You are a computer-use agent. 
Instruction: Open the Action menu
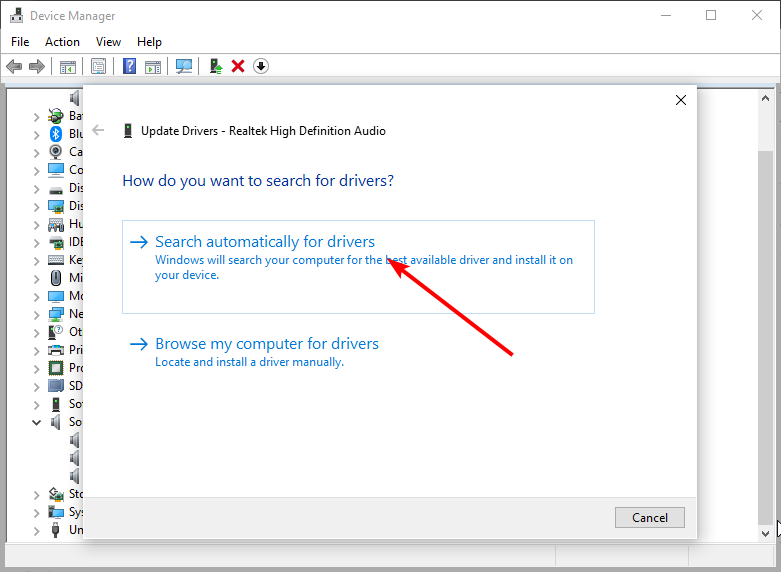click(x=62, y=42)
